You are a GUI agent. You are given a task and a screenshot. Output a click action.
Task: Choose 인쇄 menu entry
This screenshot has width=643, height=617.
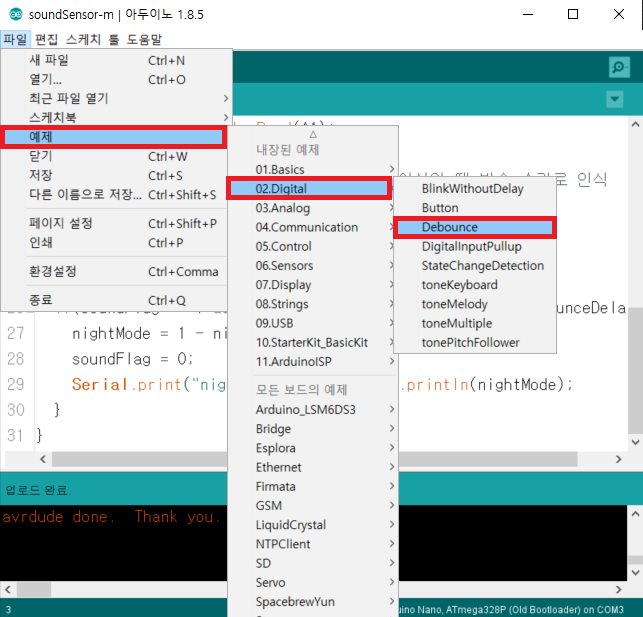[x=115, y=243]
